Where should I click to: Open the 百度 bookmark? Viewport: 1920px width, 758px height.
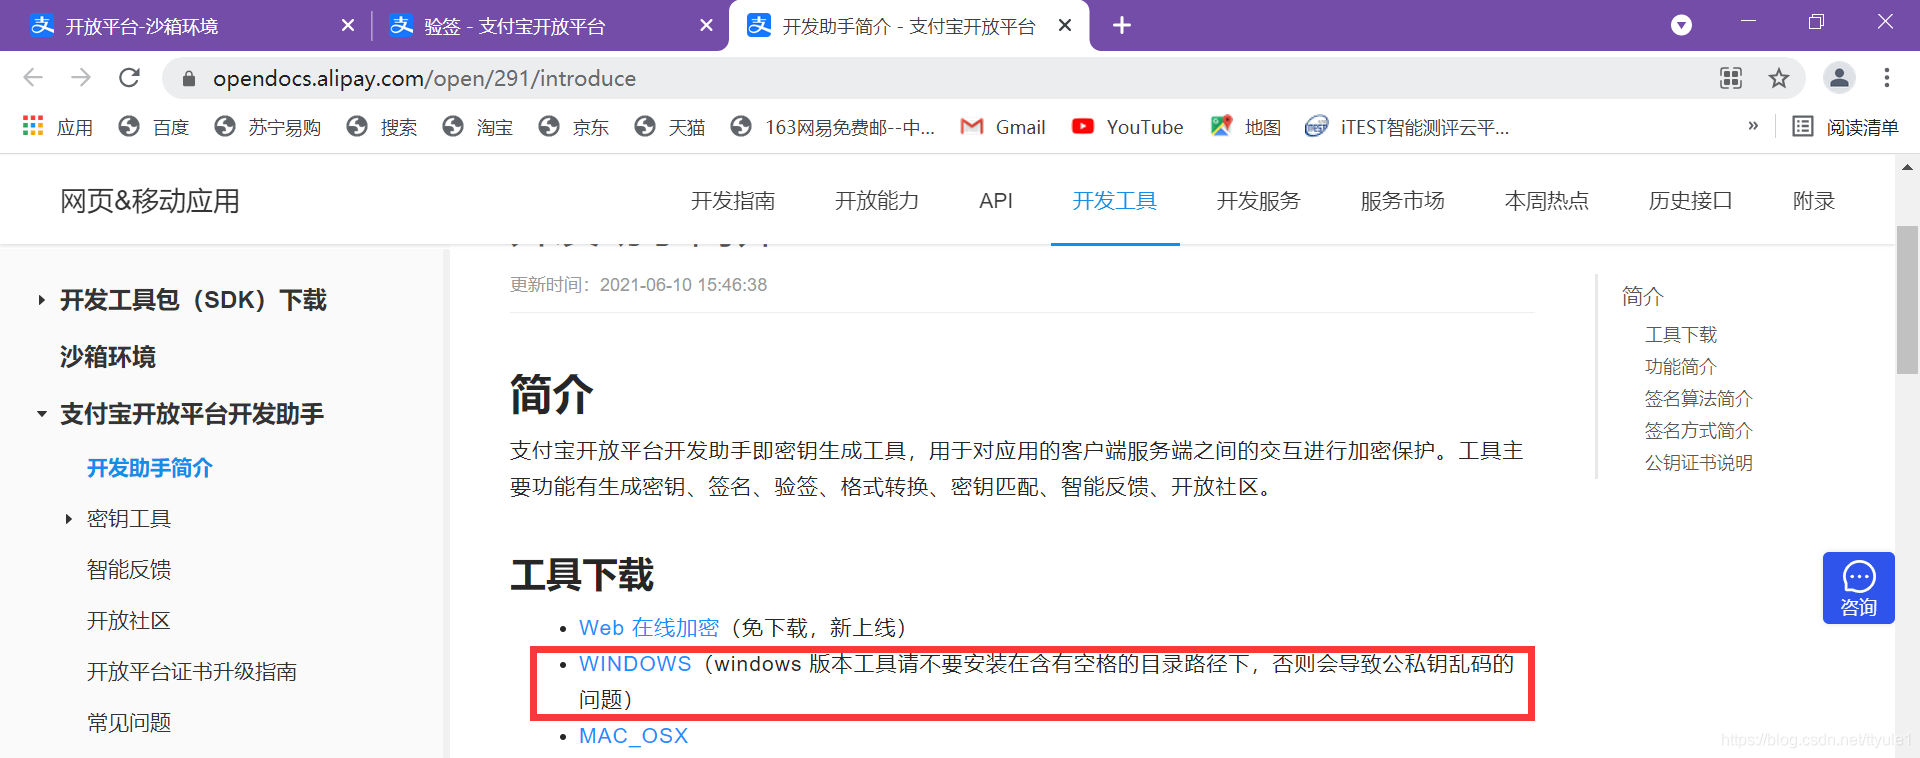154,127
